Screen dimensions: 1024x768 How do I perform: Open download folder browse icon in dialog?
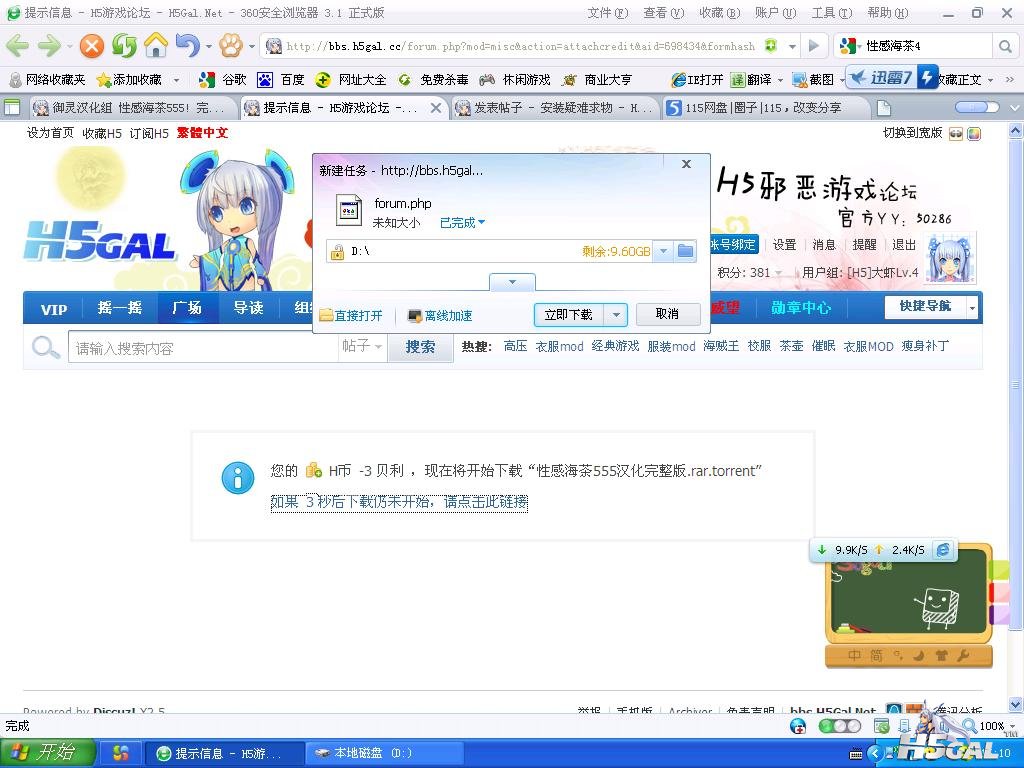685,252
